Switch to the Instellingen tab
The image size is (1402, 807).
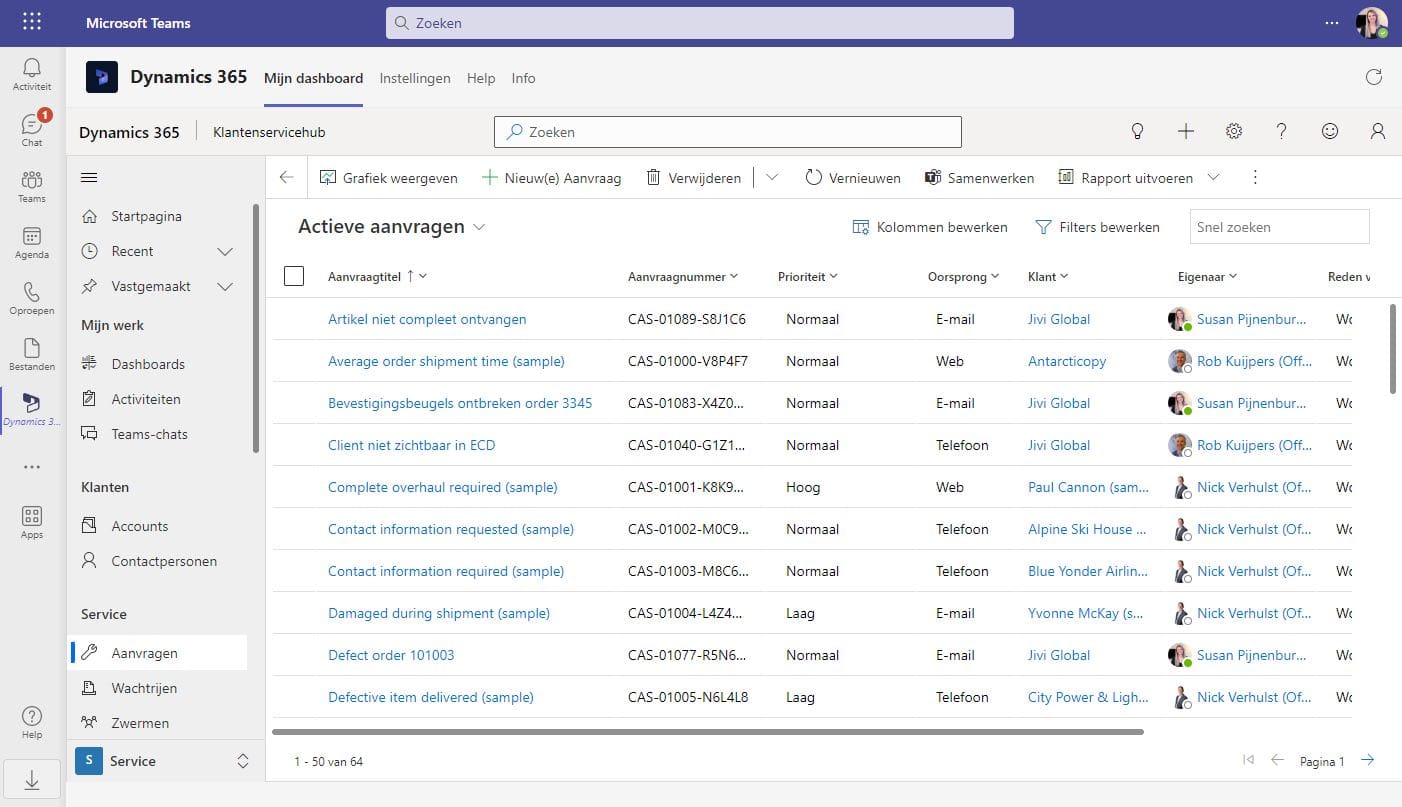(x=415, y=78)
